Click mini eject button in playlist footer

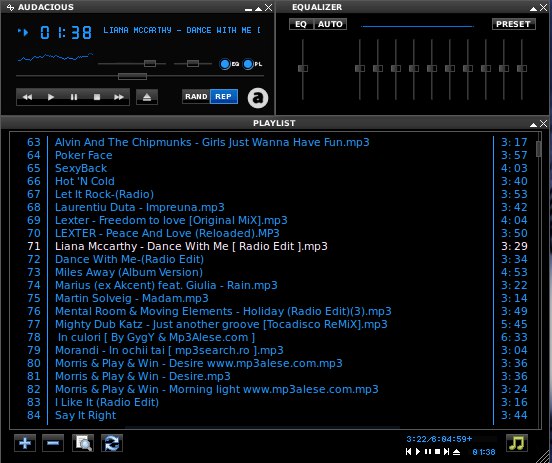456,452
